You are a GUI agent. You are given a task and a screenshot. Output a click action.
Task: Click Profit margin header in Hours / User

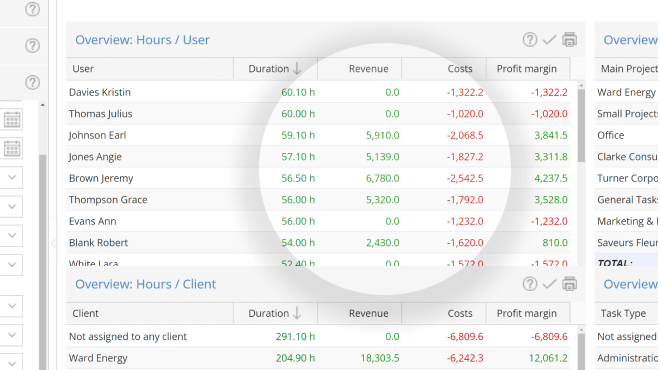tap(528, 69)
